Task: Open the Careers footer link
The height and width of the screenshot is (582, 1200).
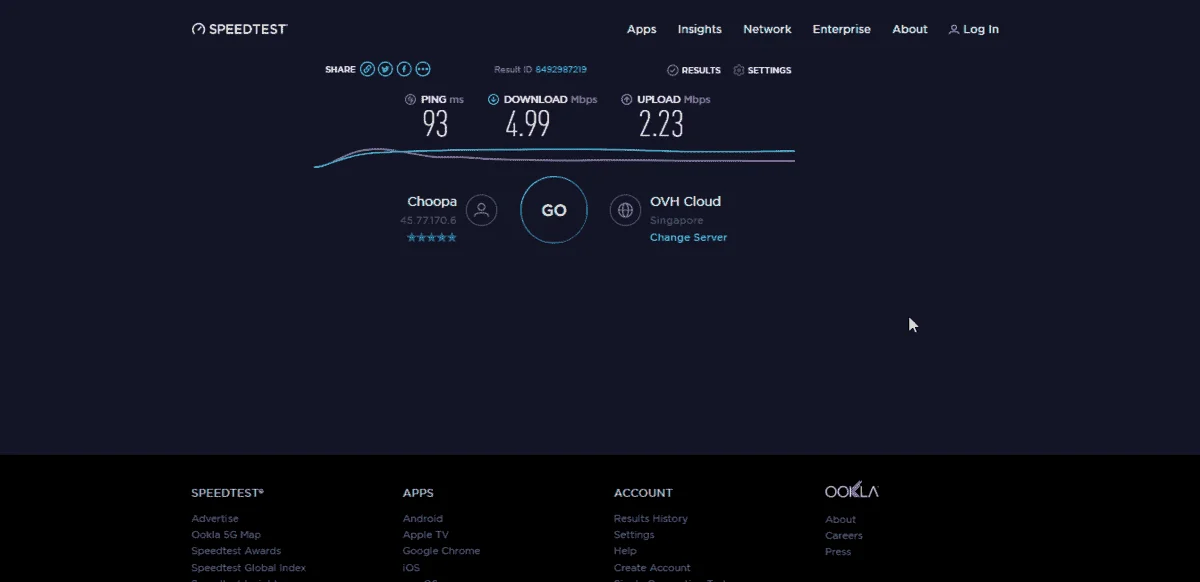Action: click(844, 535)
